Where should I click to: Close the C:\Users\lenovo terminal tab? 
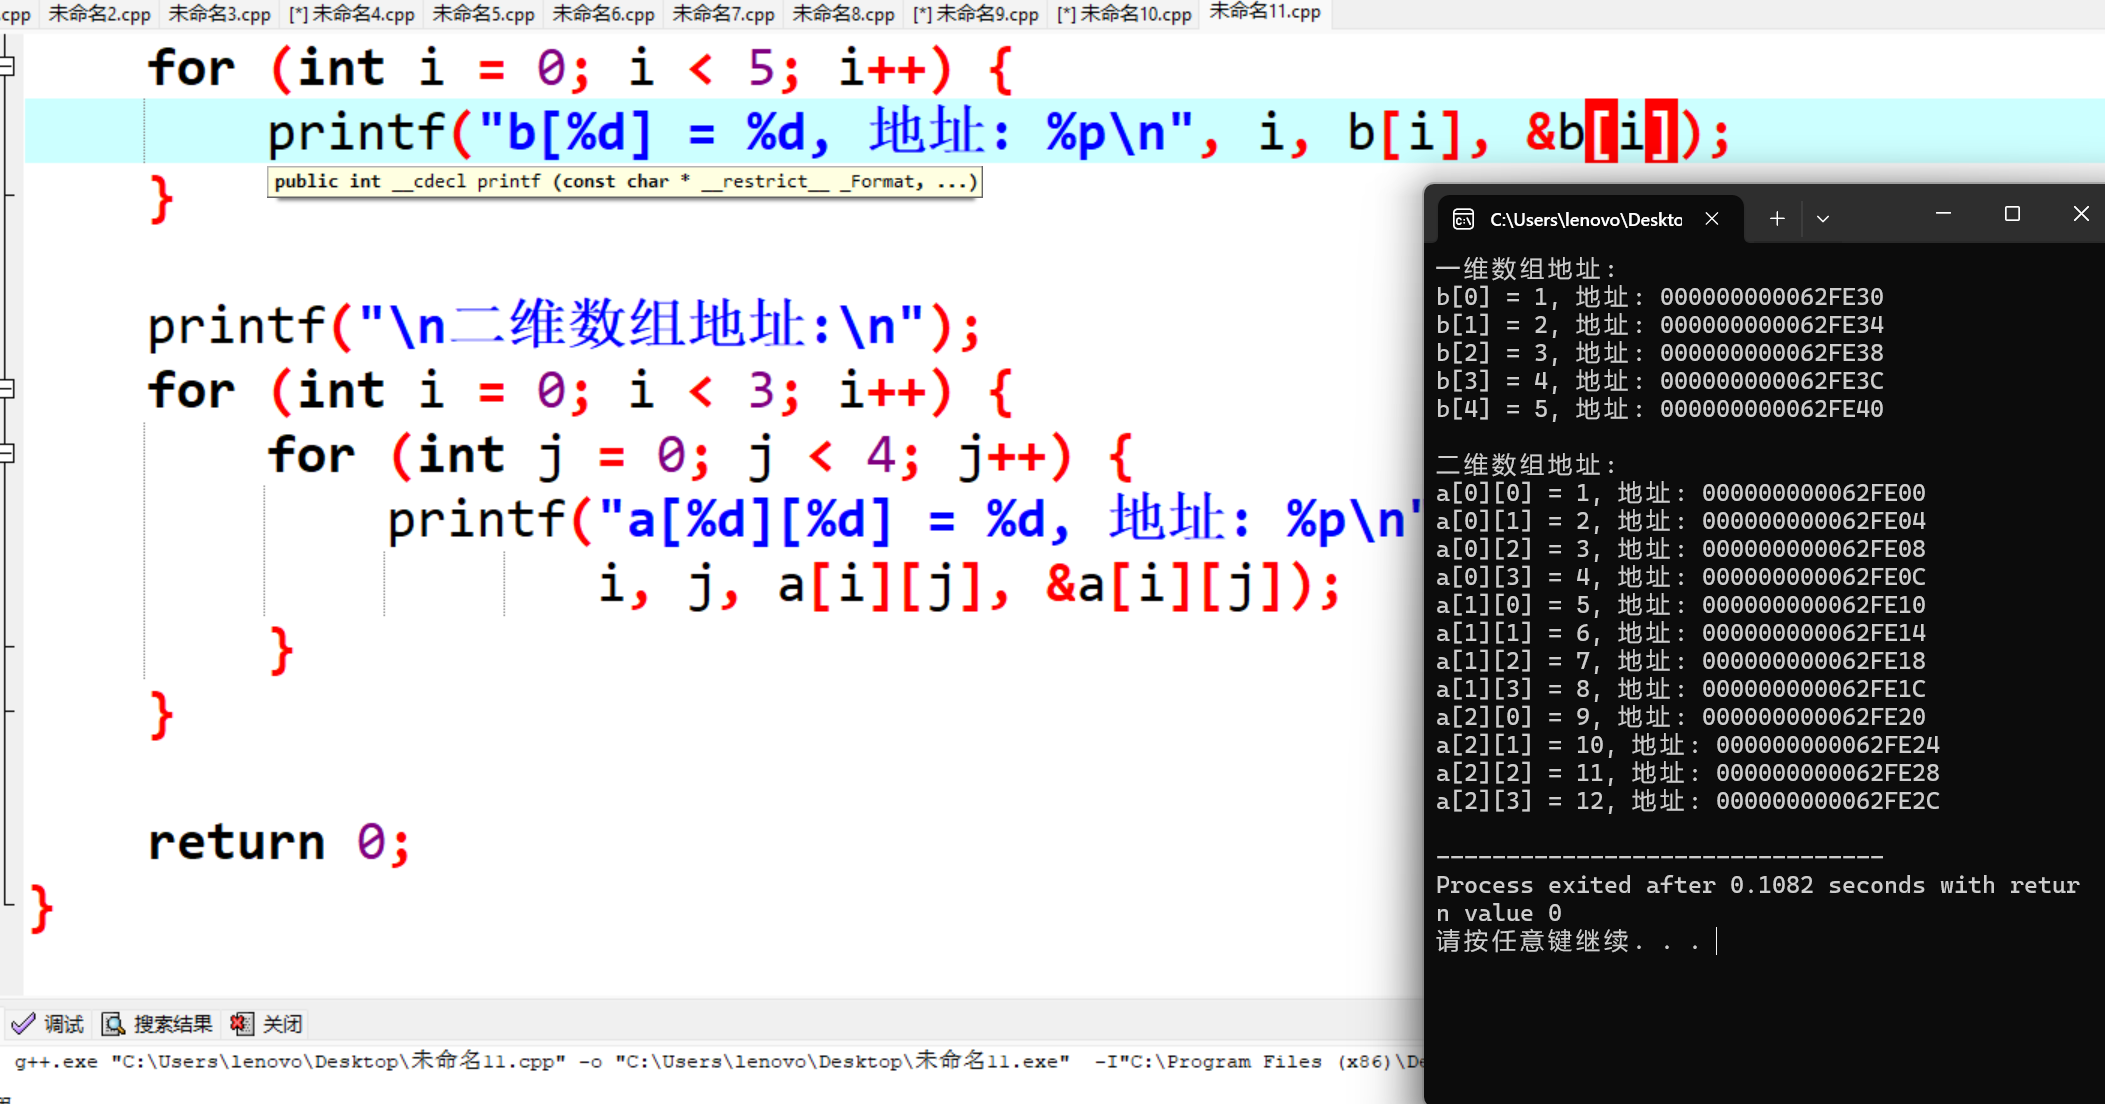1712,219
